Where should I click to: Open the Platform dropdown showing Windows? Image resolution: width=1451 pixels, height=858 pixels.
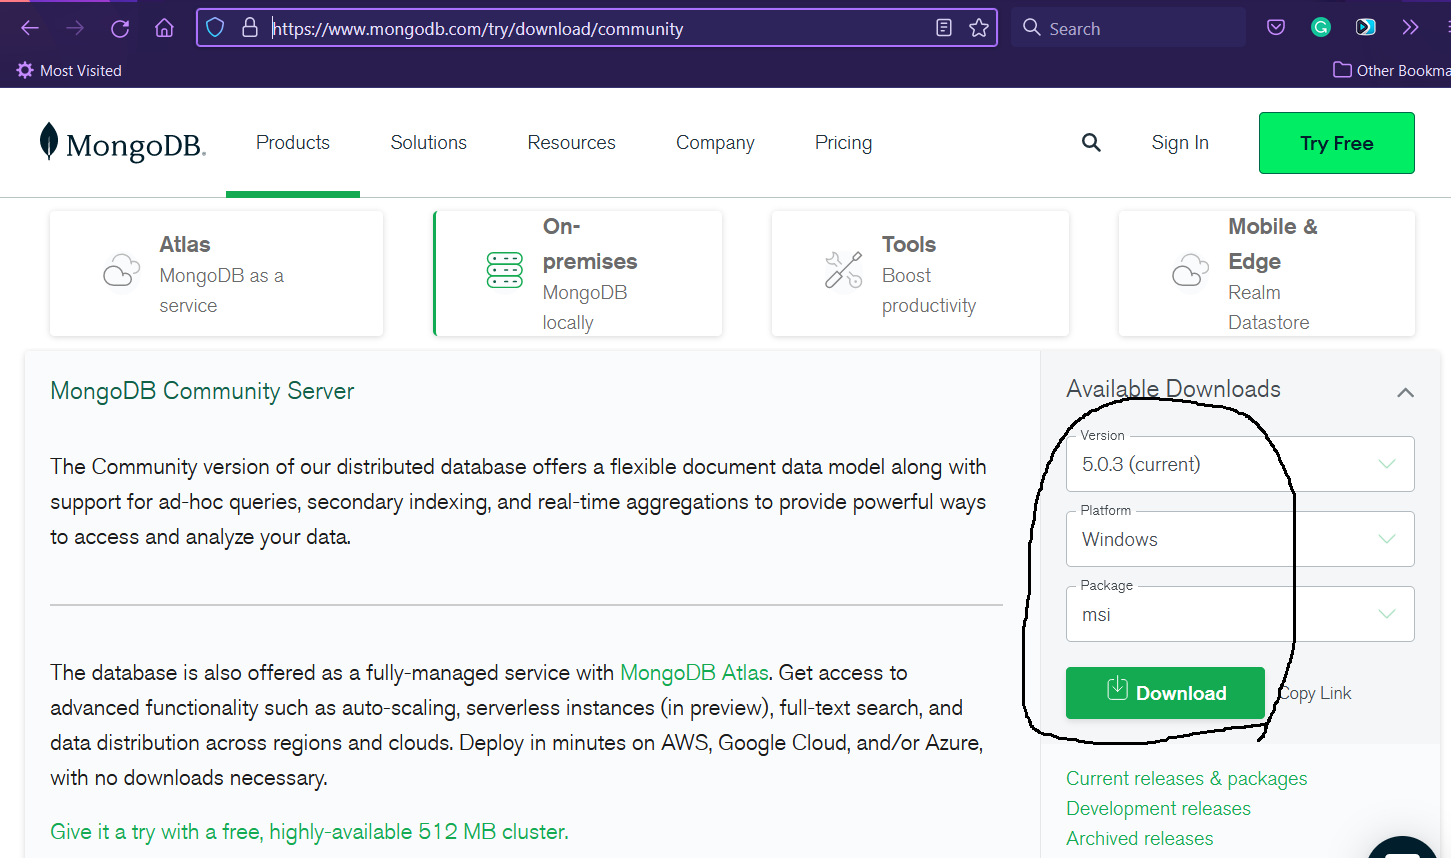pos(1240,539)
